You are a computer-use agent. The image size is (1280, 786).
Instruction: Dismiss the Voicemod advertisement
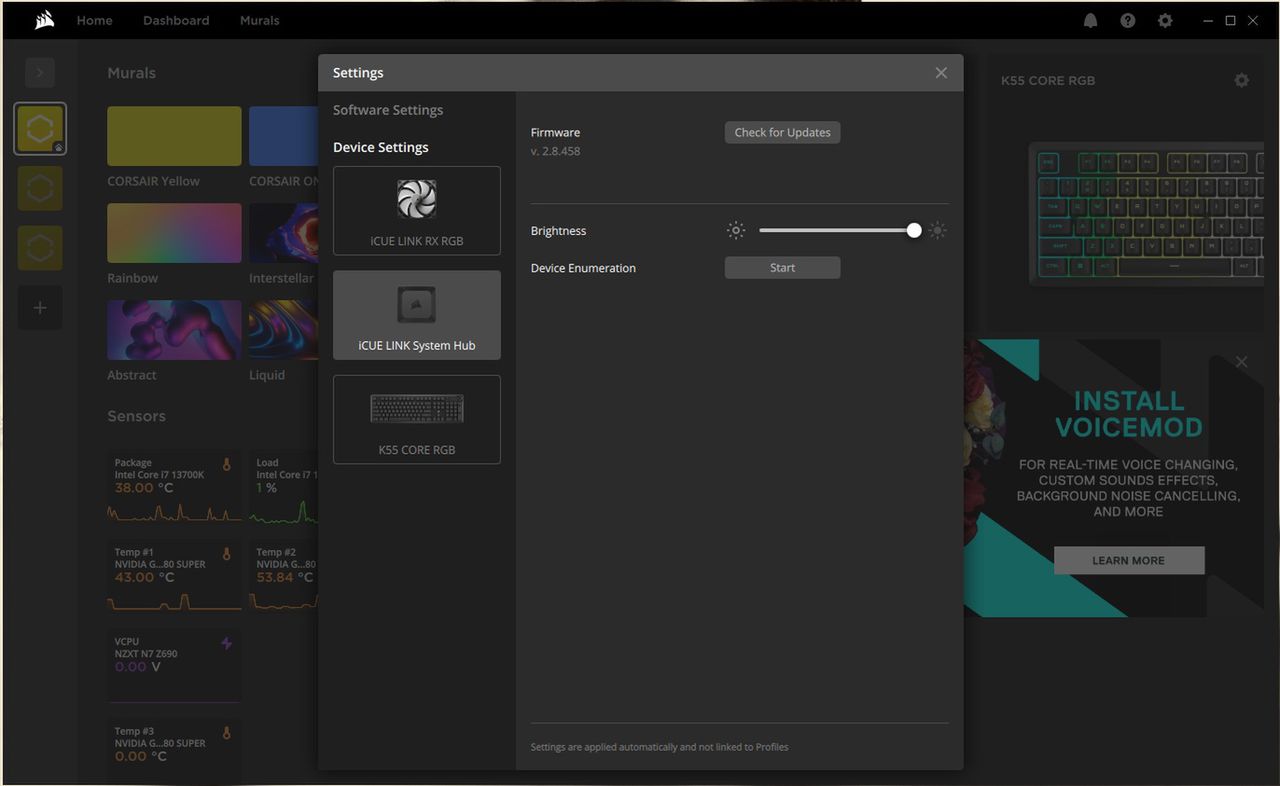(x=1241, y=362)
